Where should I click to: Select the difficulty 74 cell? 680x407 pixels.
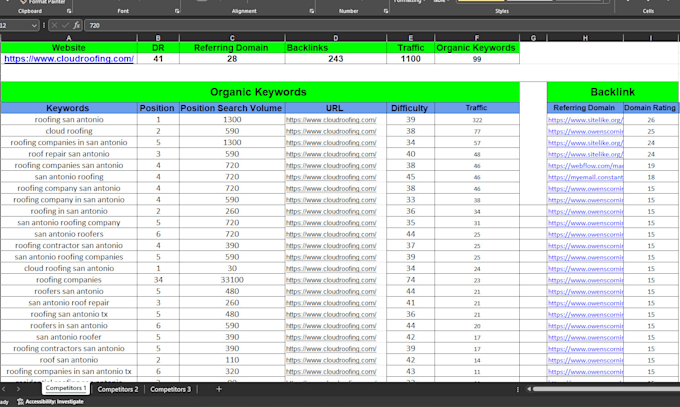[410, 280]
